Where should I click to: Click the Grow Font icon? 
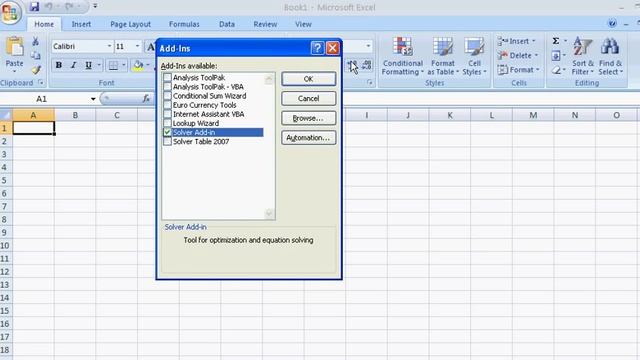[151, 47]
